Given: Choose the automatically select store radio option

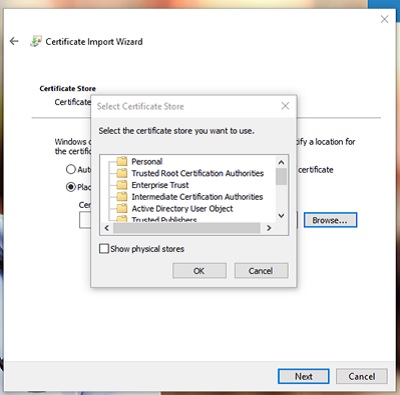Looking at the screenshot, I should point(71,169).
